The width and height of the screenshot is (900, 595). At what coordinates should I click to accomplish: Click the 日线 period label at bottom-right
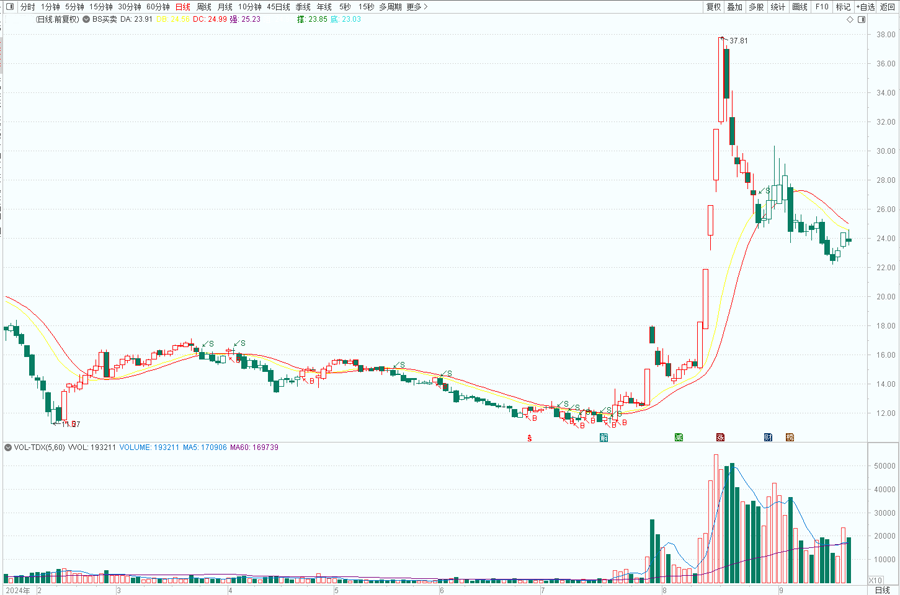click(x=880, y=590)
